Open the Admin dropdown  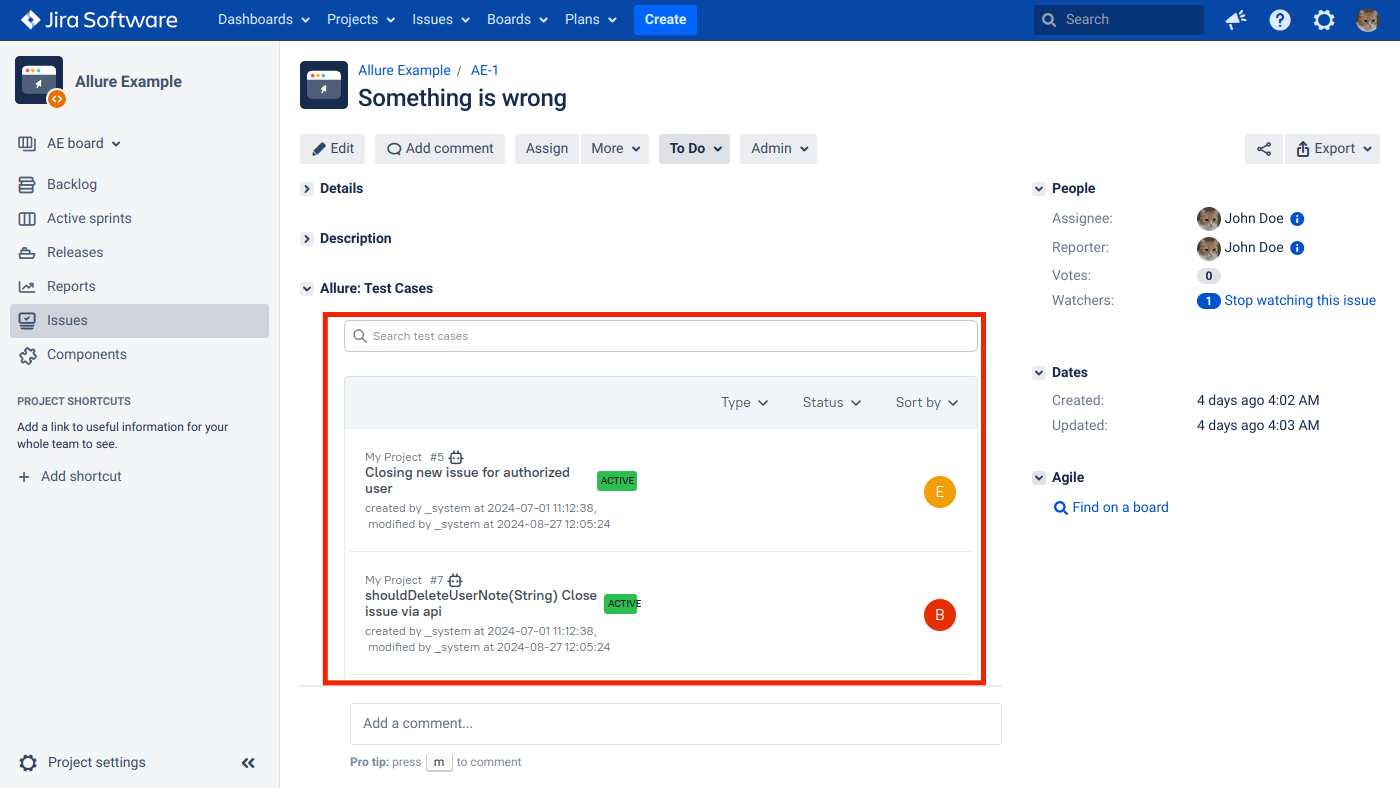[x=778, y=149]
